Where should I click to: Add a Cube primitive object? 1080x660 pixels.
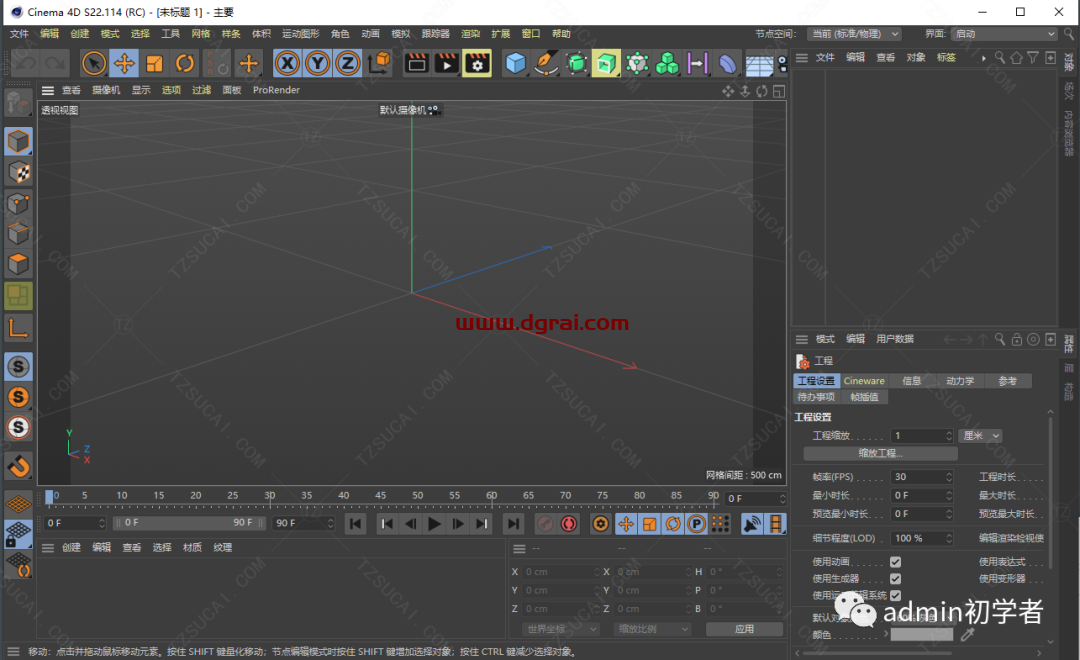pos(515,63)
